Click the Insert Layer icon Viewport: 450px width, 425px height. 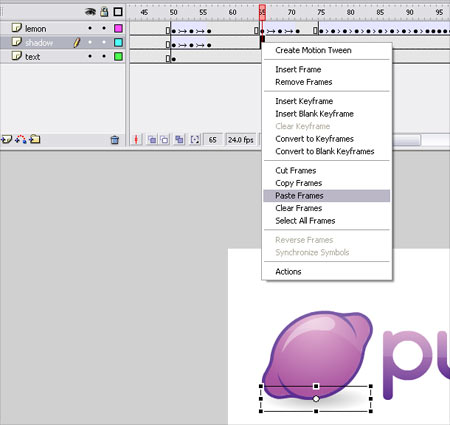point(6,139)
